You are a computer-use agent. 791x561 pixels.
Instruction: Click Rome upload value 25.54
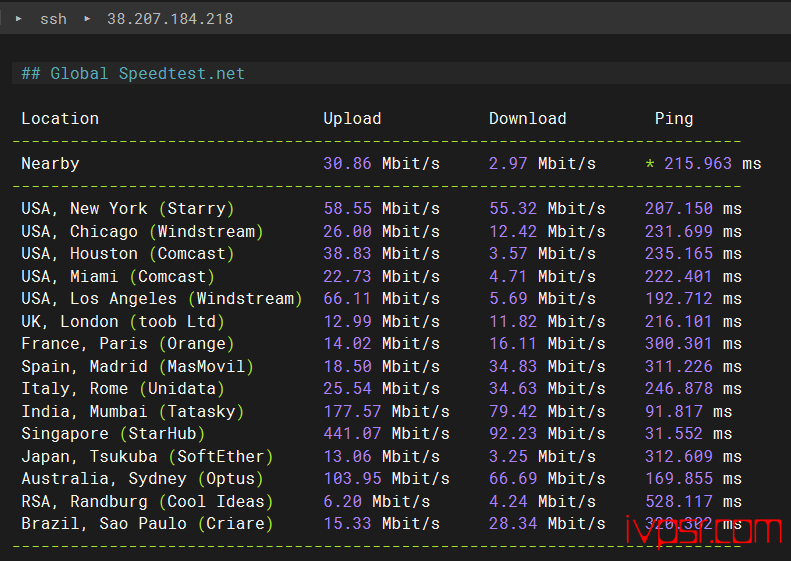tap(347, 388)
